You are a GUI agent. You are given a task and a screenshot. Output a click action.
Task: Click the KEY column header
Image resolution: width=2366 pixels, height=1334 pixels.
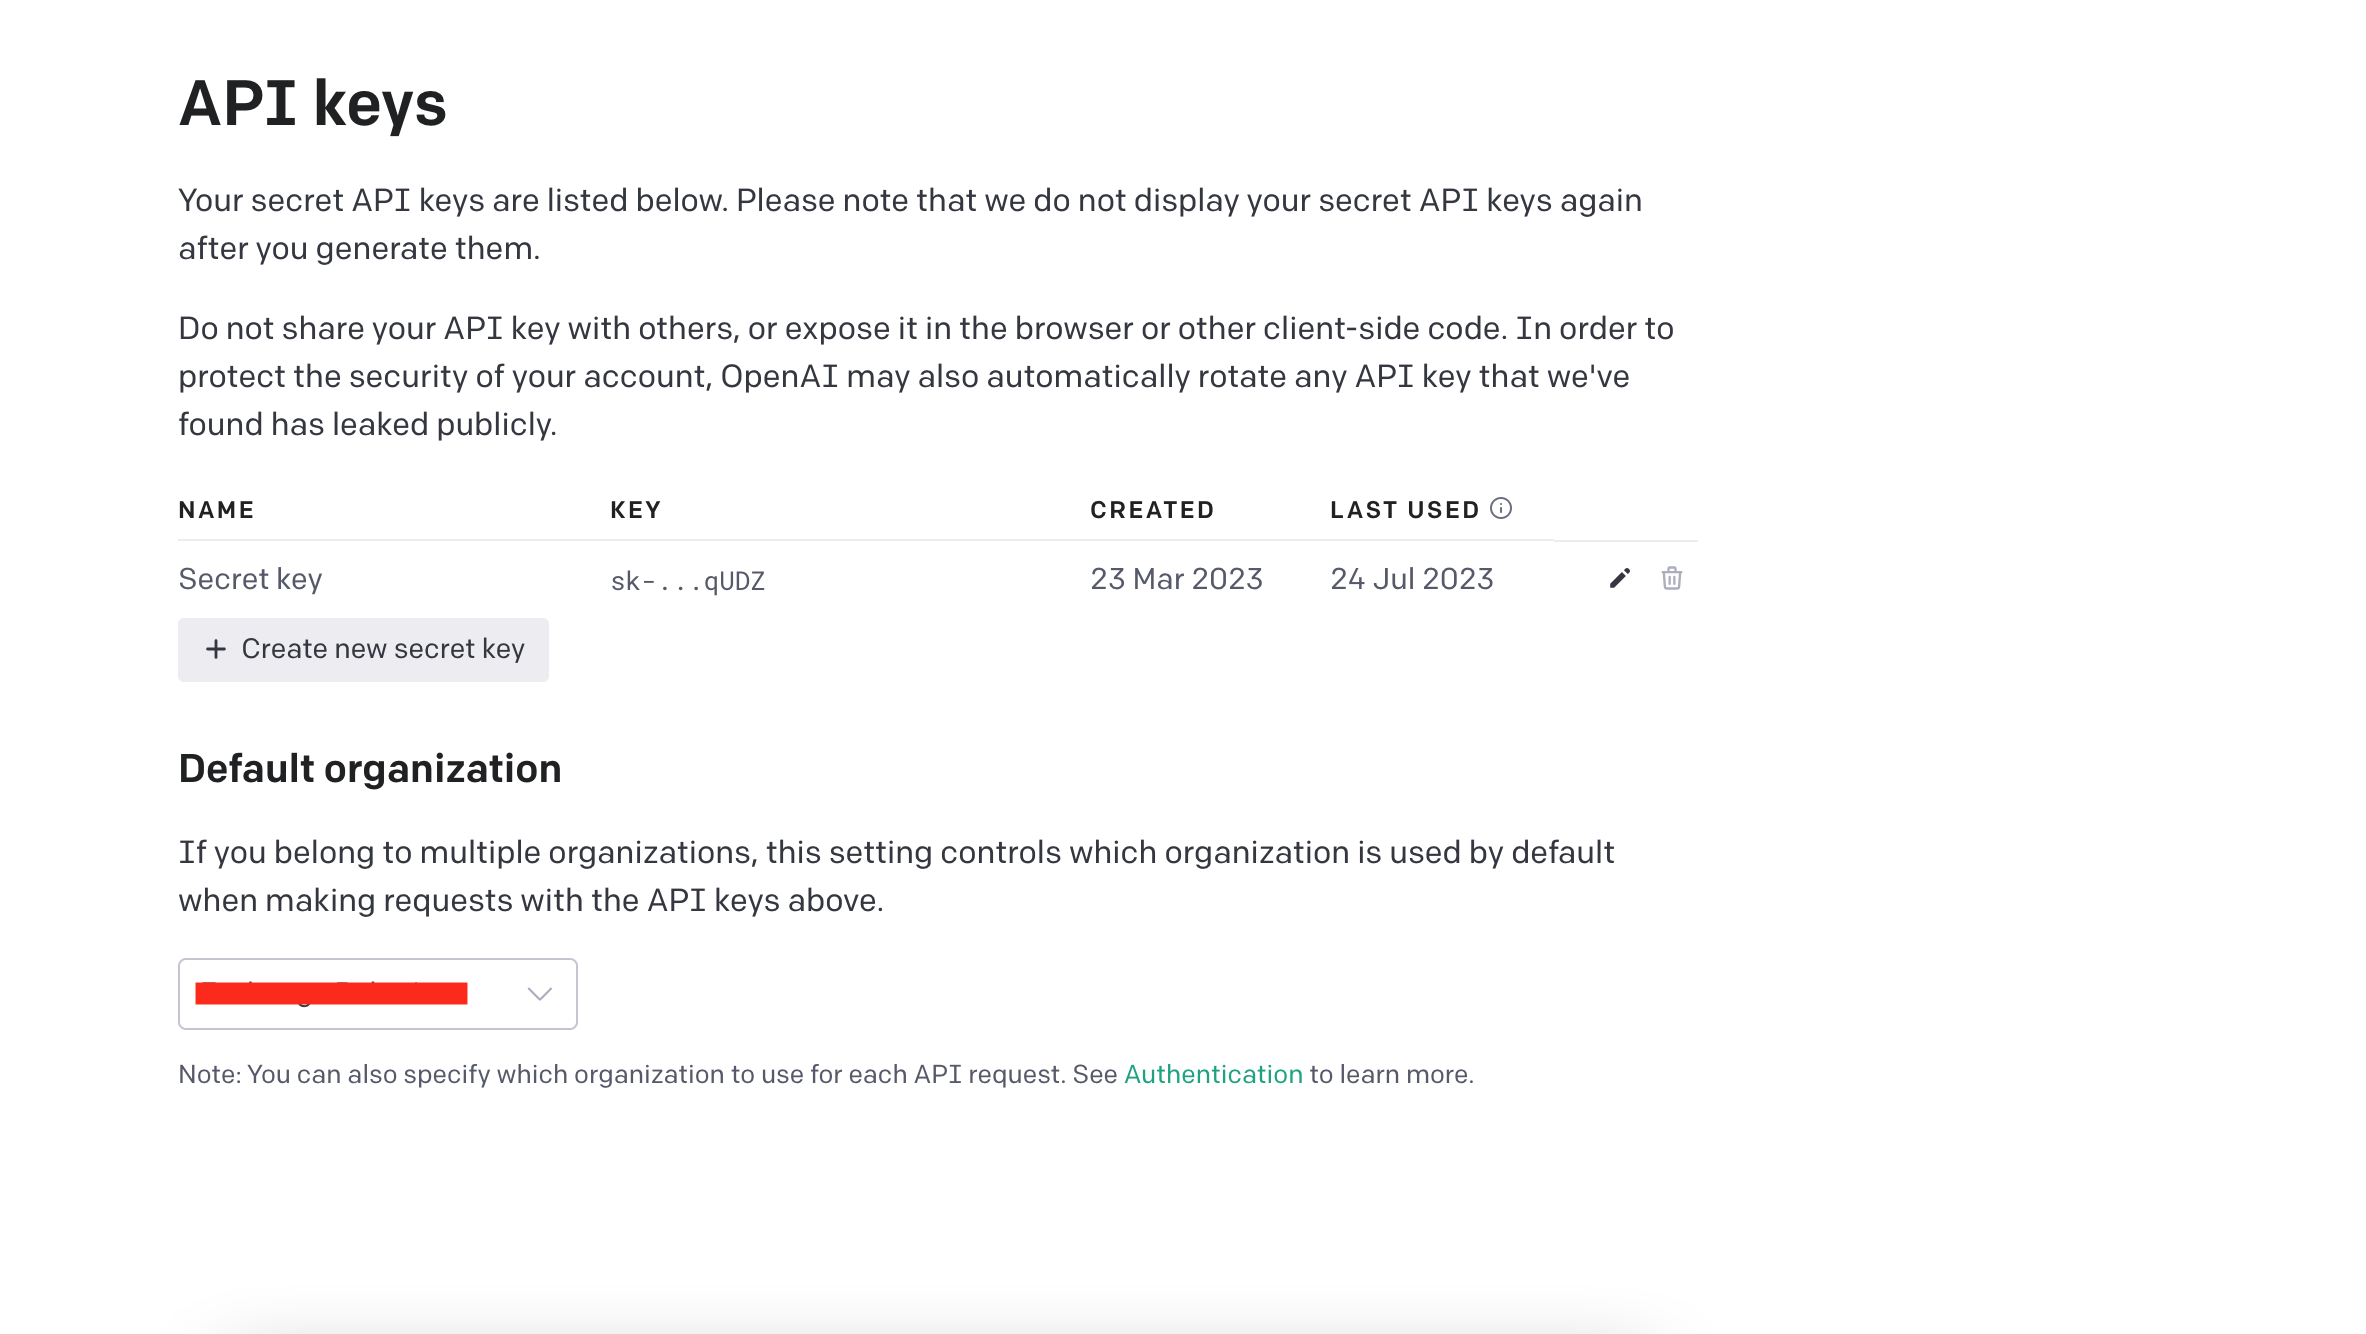pyautogui.click(x=636, y=510)
